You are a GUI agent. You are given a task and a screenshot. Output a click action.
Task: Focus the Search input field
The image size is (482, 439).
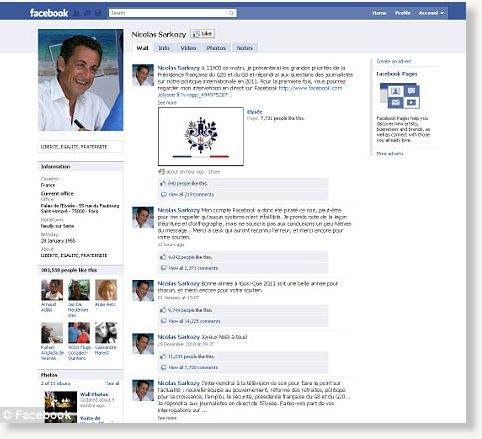tap(168, 13)
